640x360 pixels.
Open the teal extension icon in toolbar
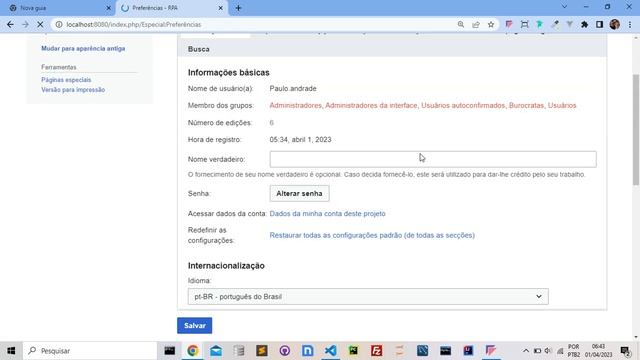(540, 24)
